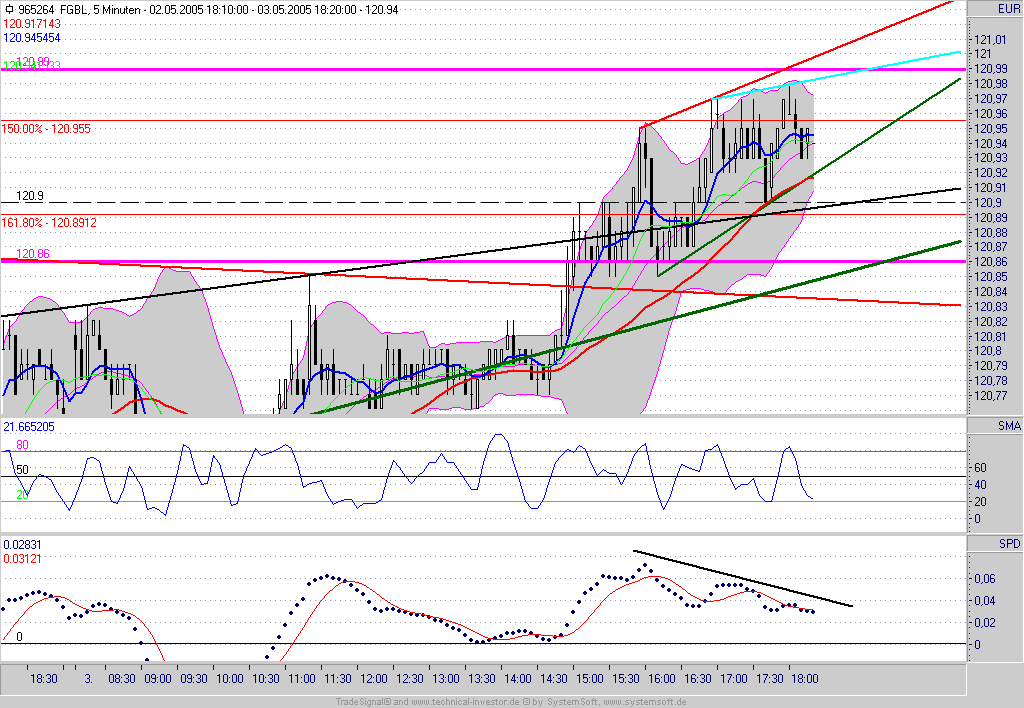Viewport: 1024px width, 708px height.
Task: Click 120,97 on the price axis
Action: click(x=991, y=99)
